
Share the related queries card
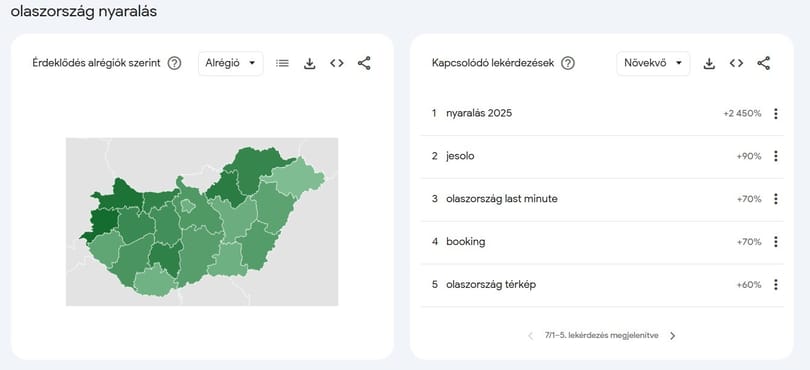[764, 63]
